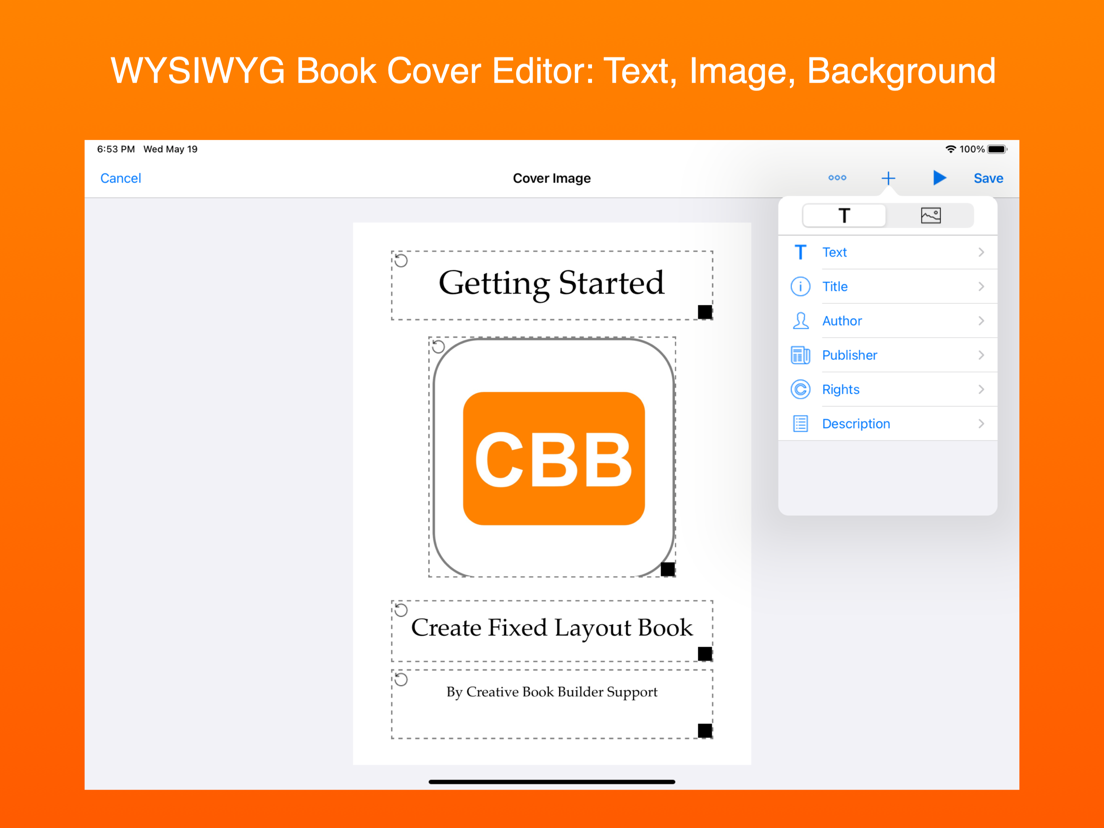Click rotate handle of Getting Started box
The height and width of the screenshot is (828, 1104).
pos(401,261)
